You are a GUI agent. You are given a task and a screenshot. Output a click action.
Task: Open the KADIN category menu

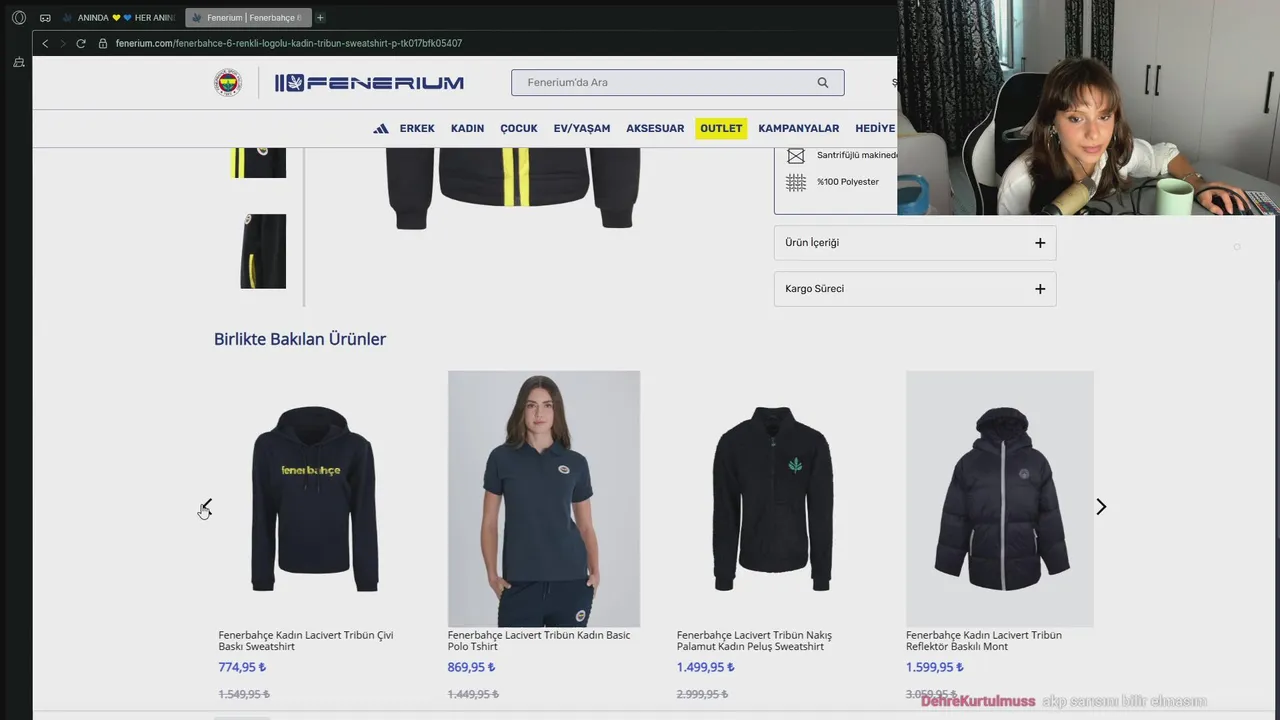[x=467, y=128]
